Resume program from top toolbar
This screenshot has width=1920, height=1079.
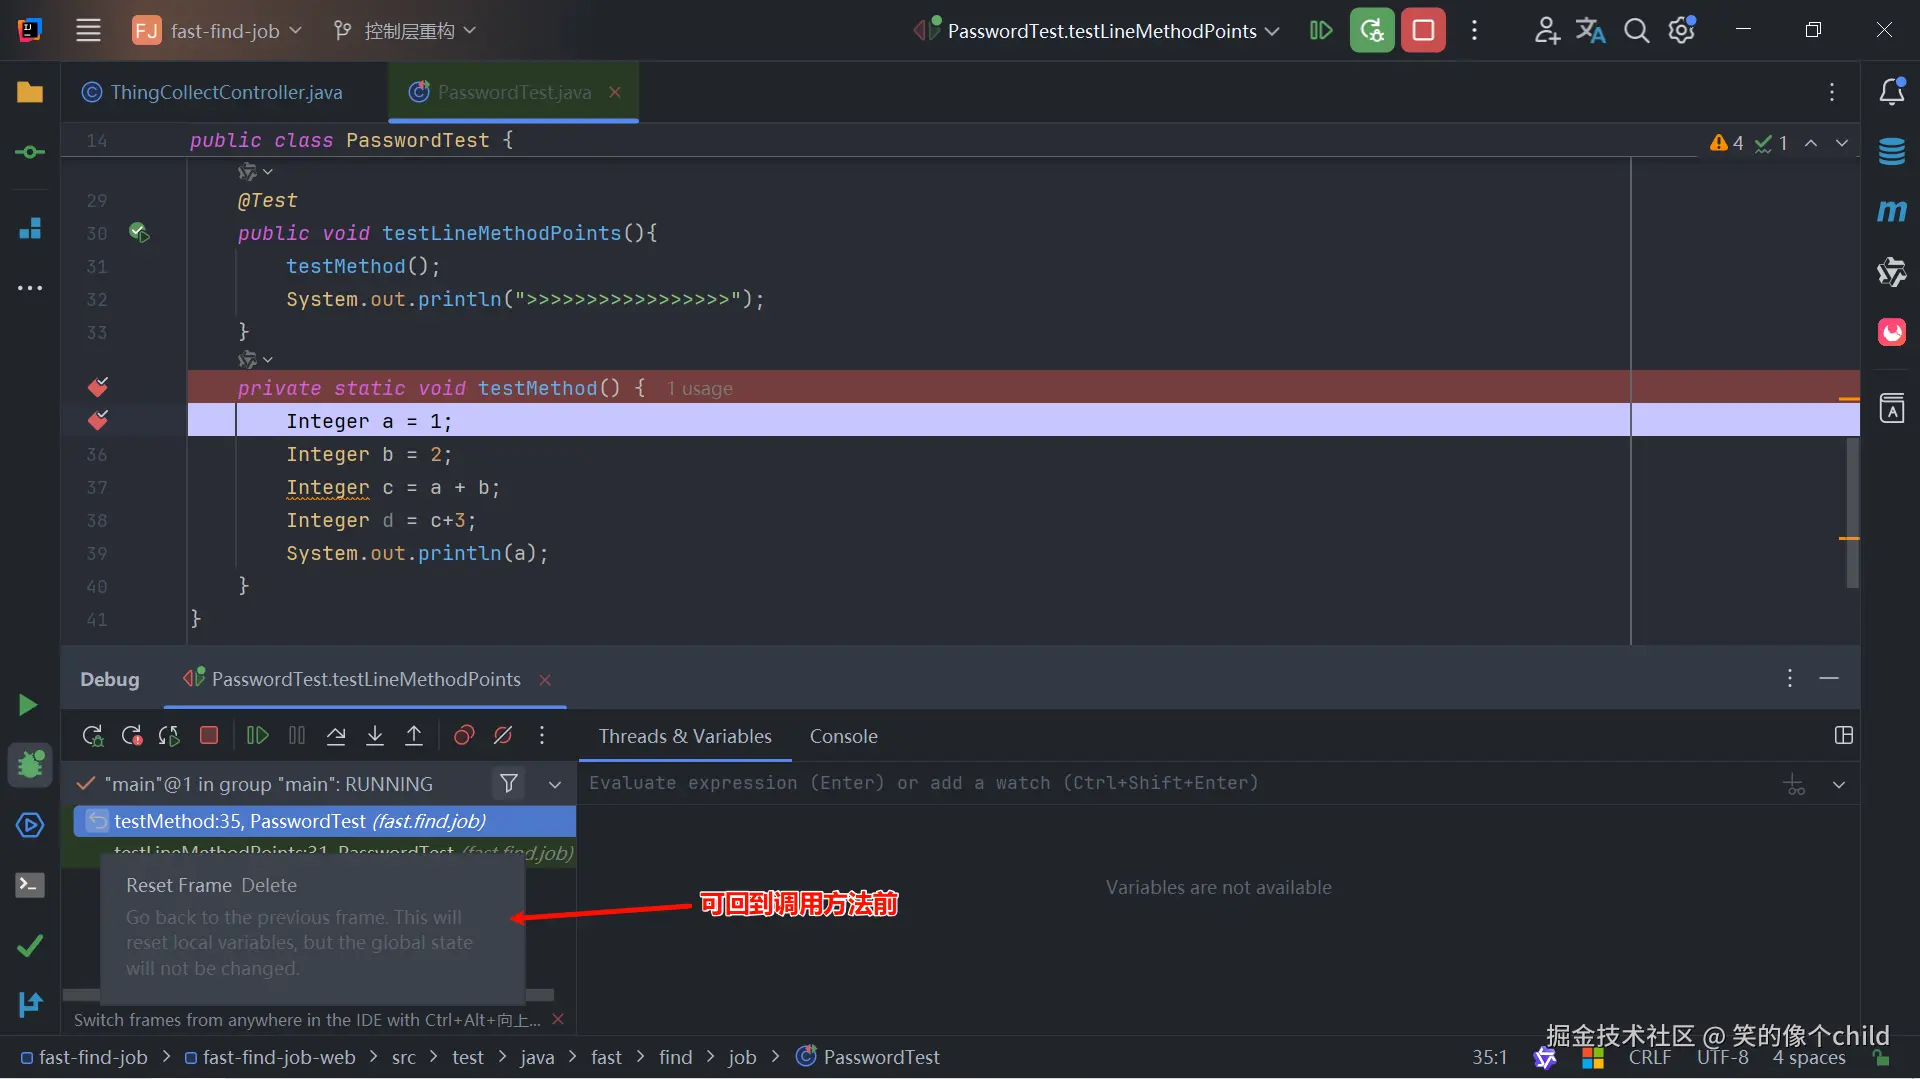[x=1321, y=30]
